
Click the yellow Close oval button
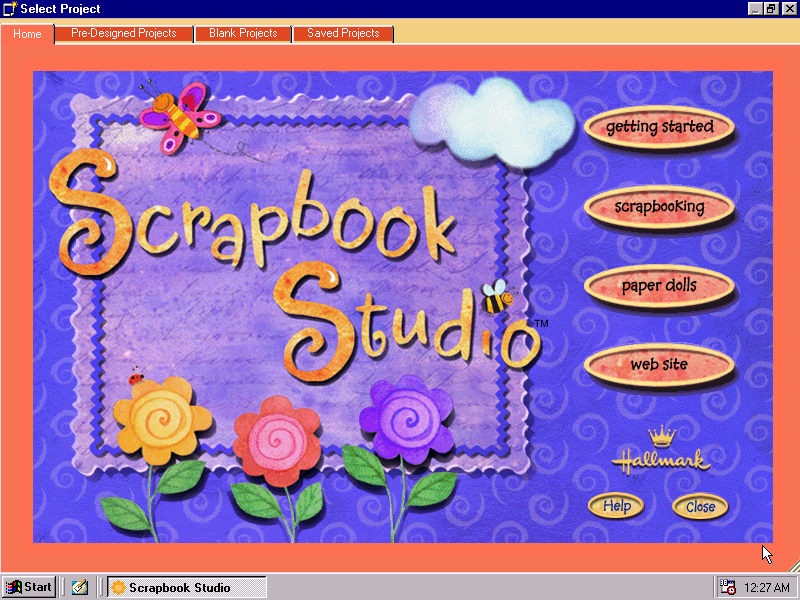700,507
